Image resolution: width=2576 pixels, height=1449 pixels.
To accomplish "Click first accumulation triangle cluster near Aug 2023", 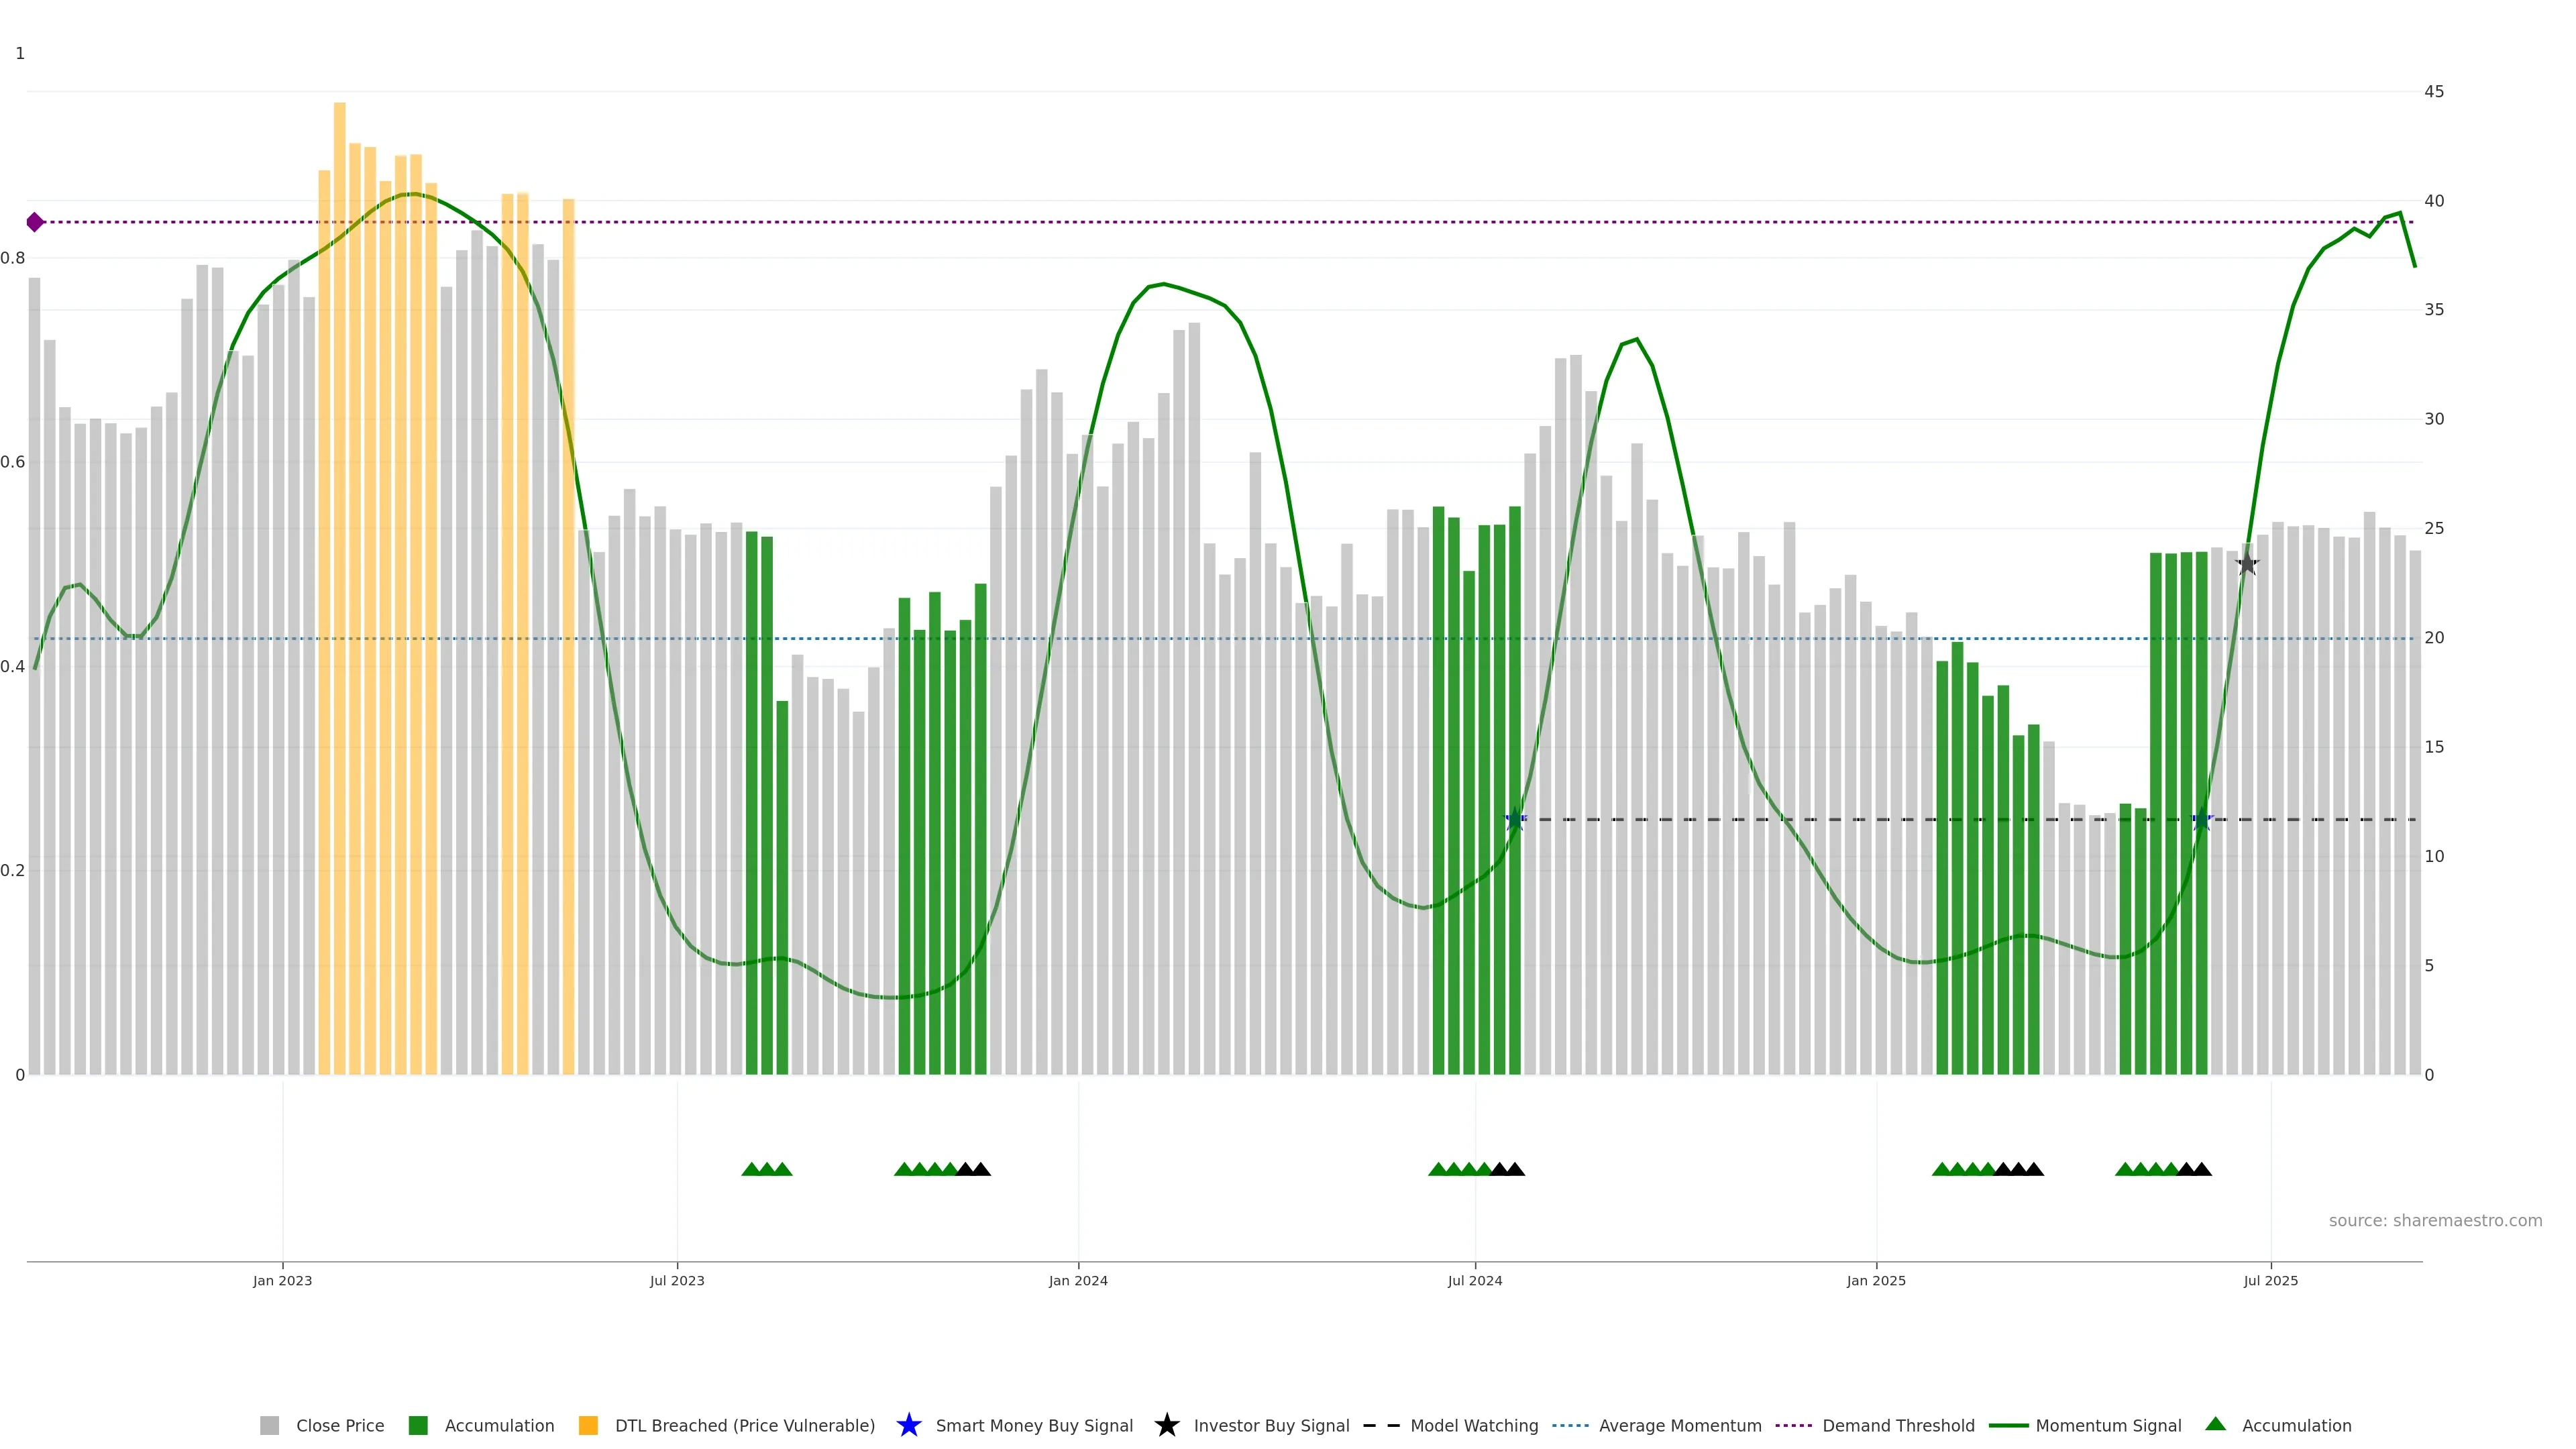I will [x=766, y=1169].
